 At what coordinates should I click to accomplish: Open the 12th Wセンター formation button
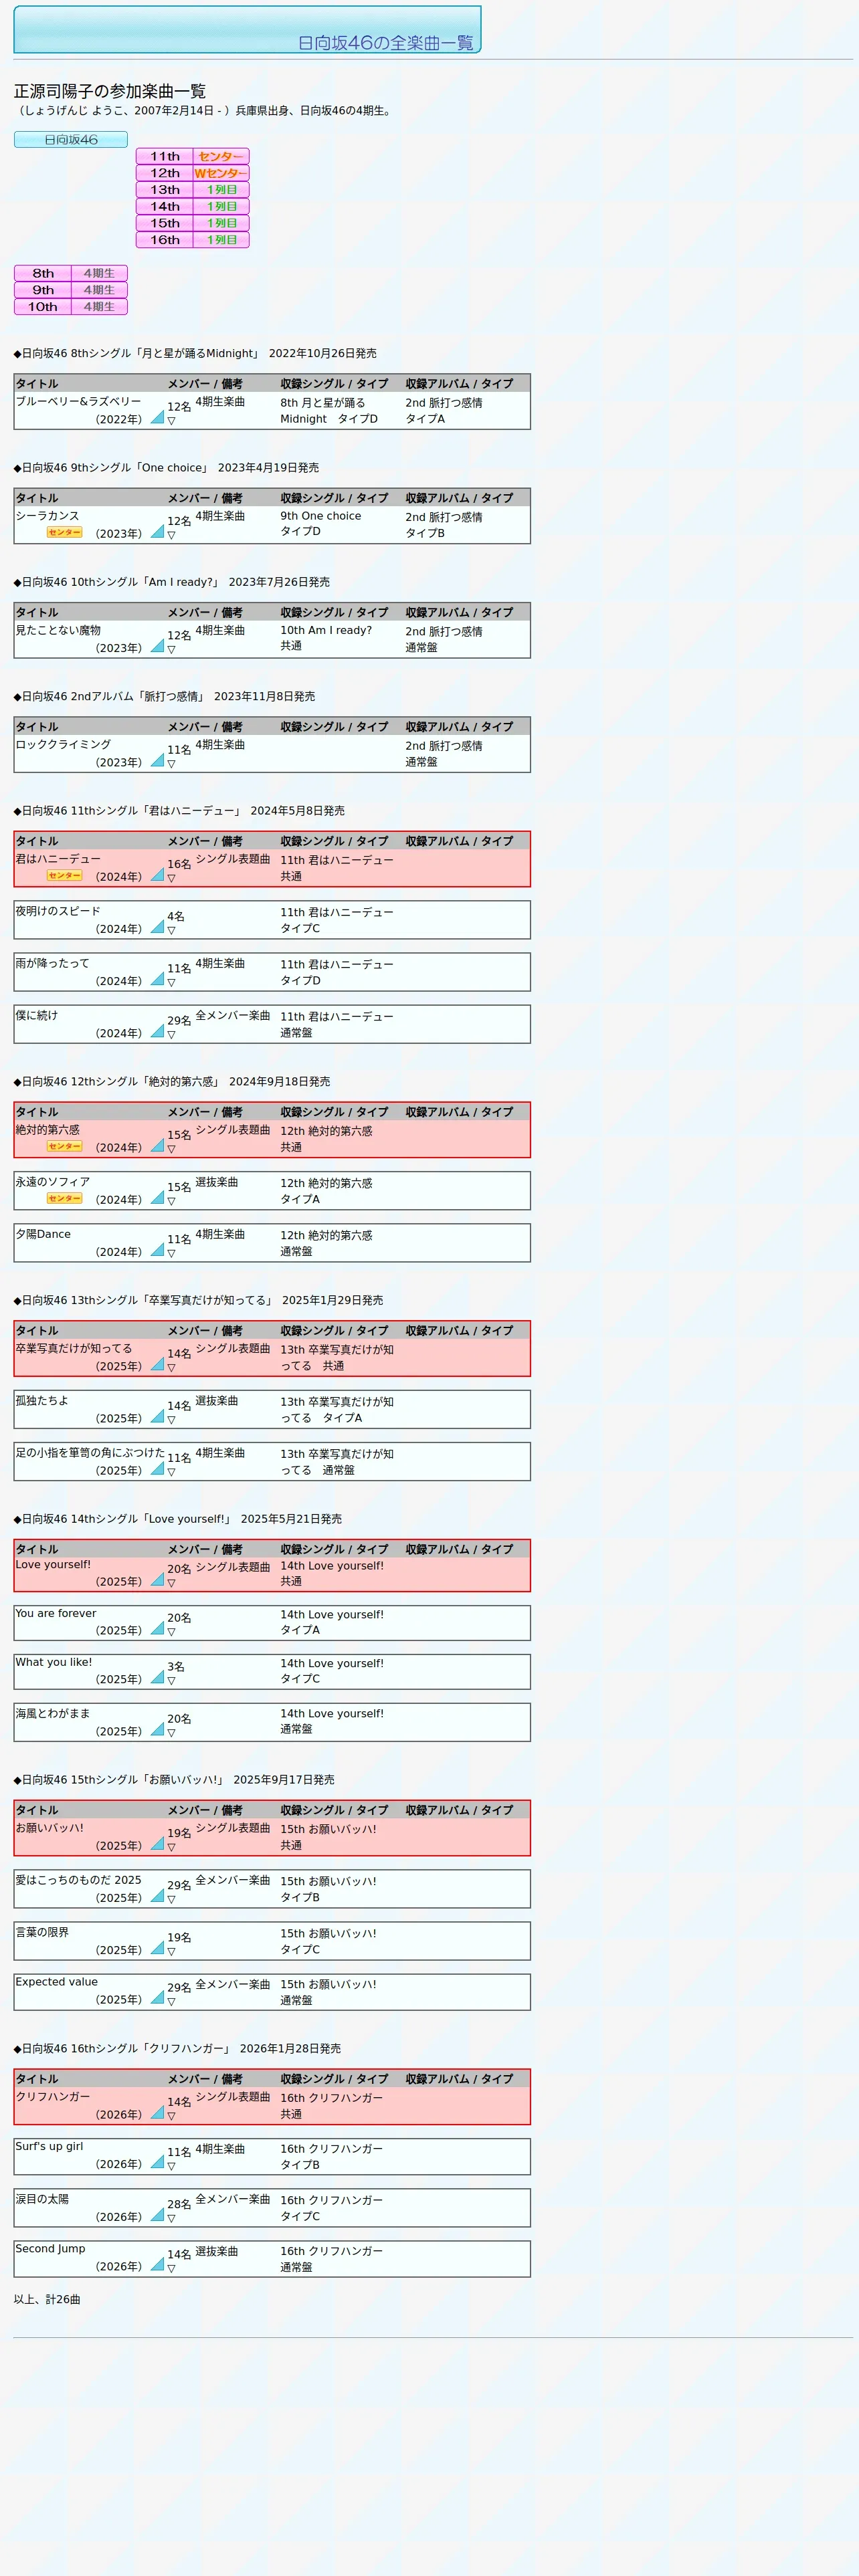[x=192, y=173]
